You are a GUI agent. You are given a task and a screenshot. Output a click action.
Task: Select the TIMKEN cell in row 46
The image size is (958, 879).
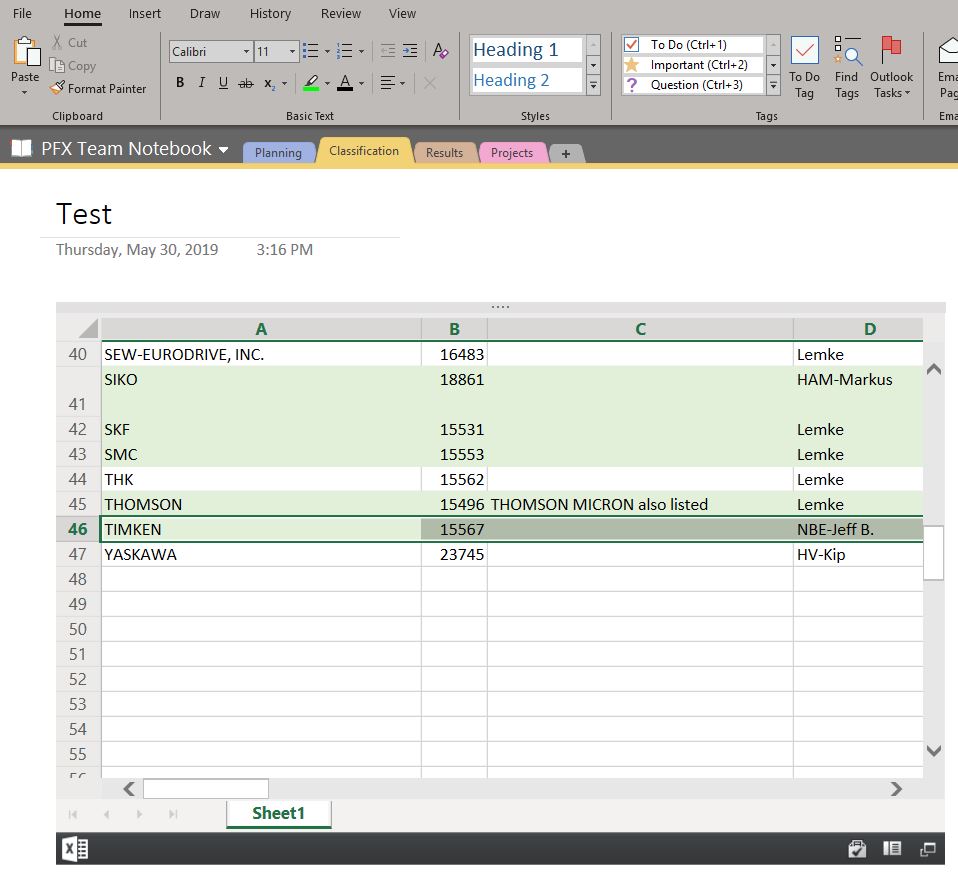[261, 529]
